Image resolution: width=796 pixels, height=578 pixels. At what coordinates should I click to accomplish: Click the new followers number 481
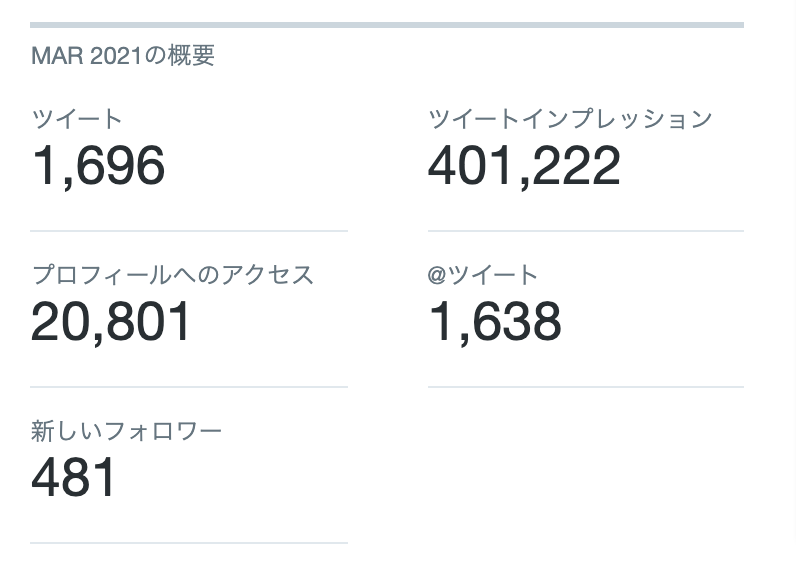(x=73, y=477)
